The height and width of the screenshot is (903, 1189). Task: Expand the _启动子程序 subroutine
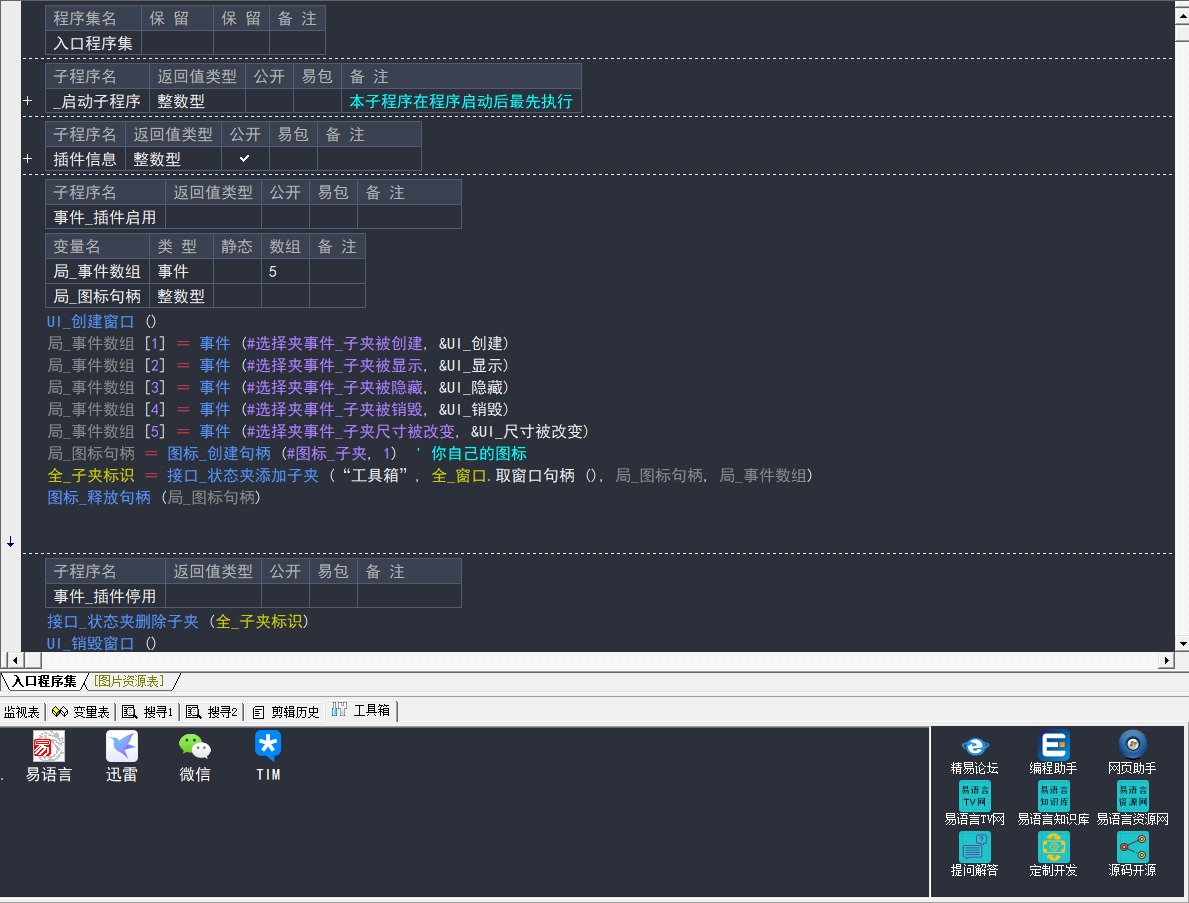pos(28,101)
